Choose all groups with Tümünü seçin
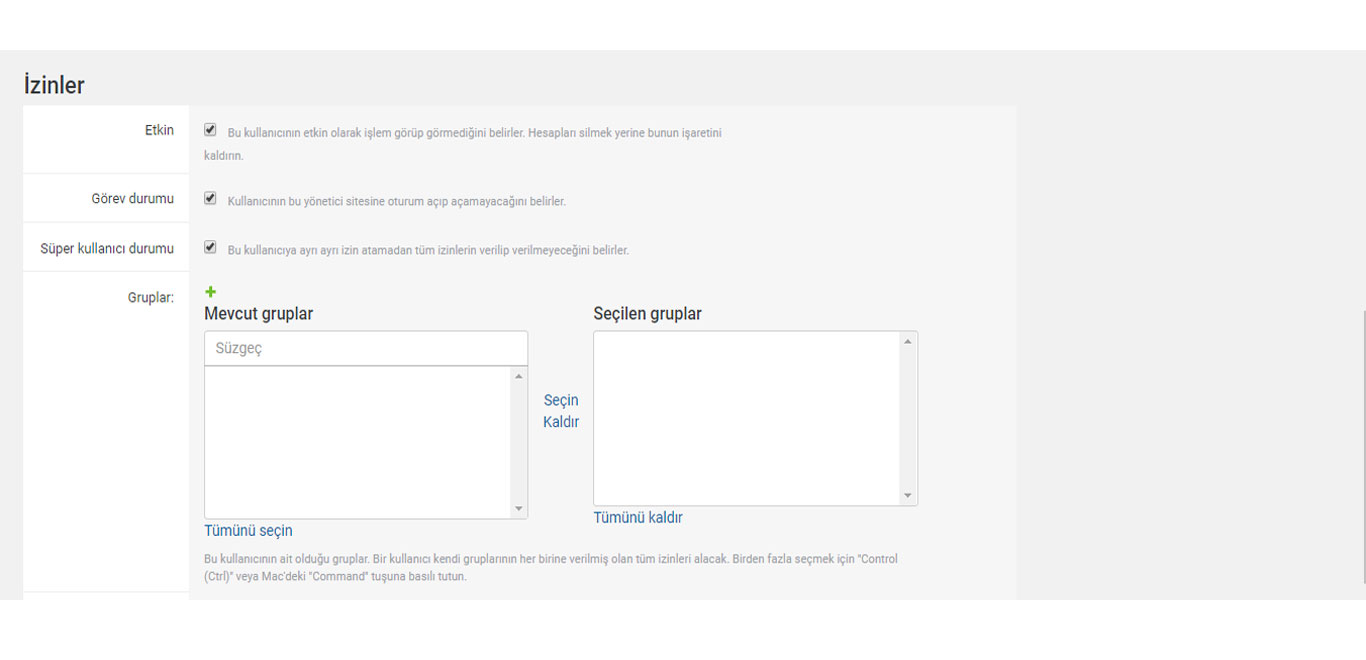The image size is (1366, 660). pos(248,531)
